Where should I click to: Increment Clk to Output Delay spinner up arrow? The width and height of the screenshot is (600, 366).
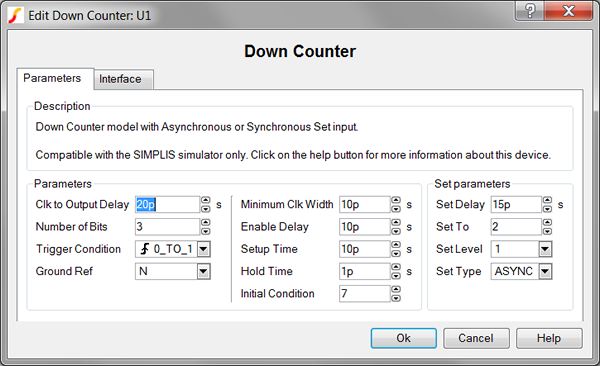tap(206, 200)
